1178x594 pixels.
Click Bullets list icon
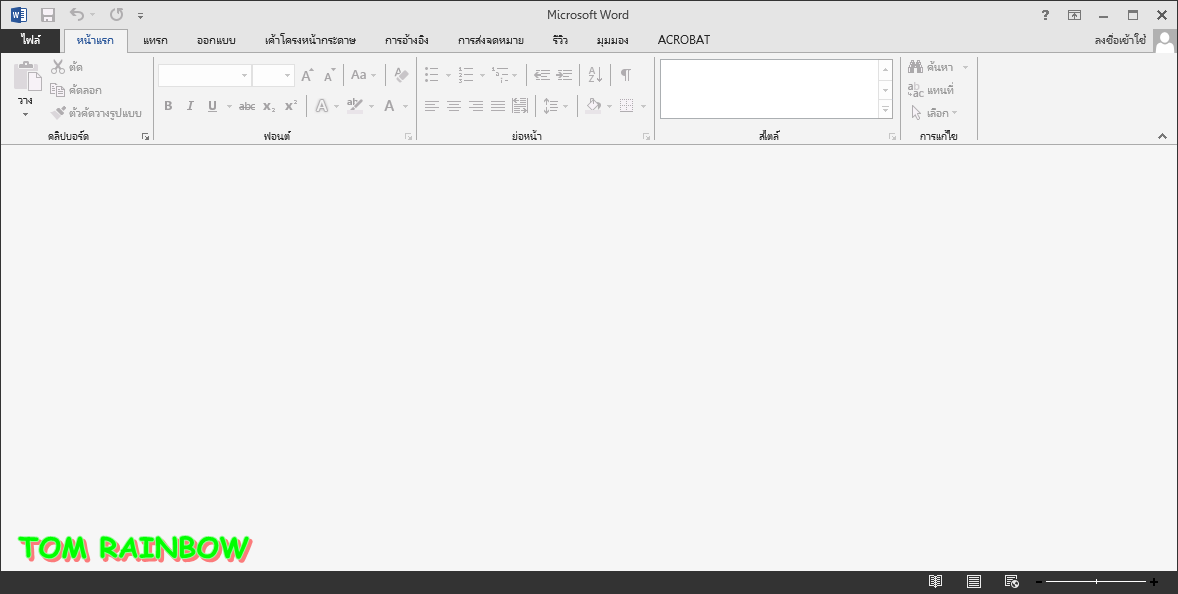click(x=432, y=74)
